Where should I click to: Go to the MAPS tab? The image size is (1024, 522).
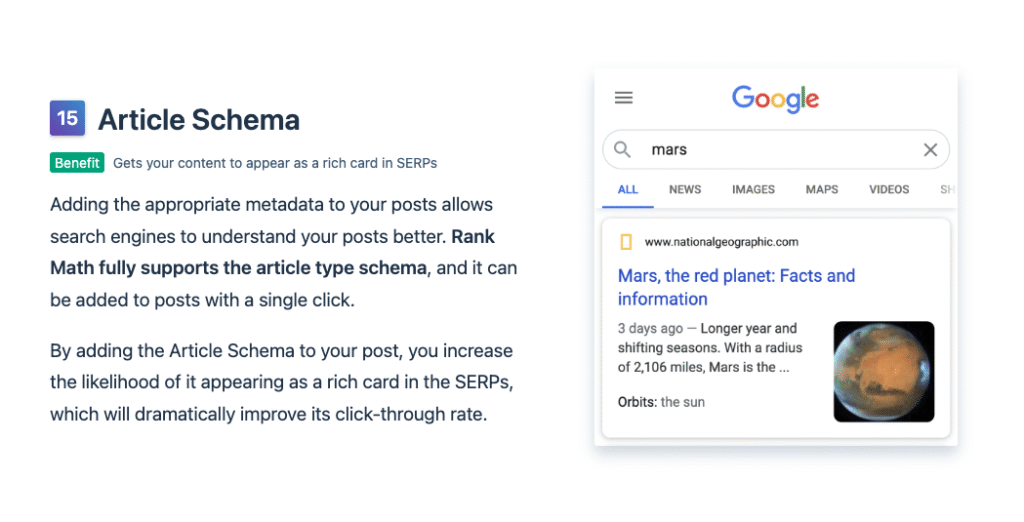pyautogui.click(x=822, y=190)
